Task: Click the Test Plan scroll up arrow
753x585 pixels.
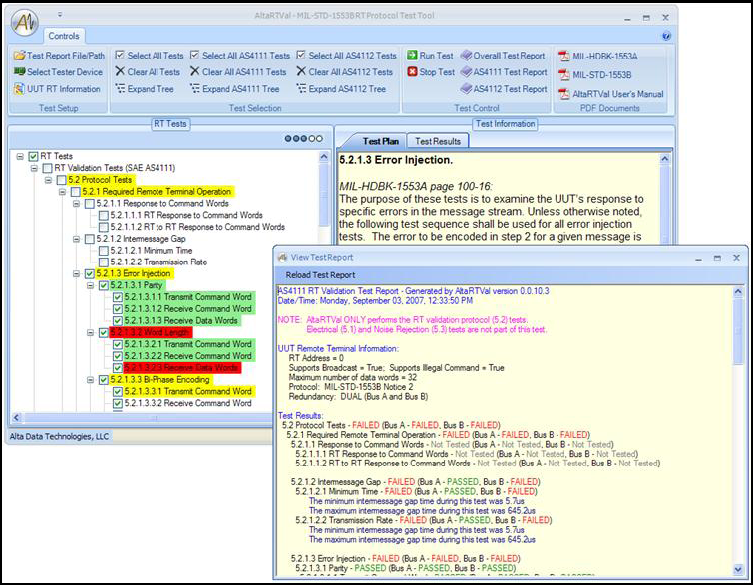Action: tap(665, 159)
